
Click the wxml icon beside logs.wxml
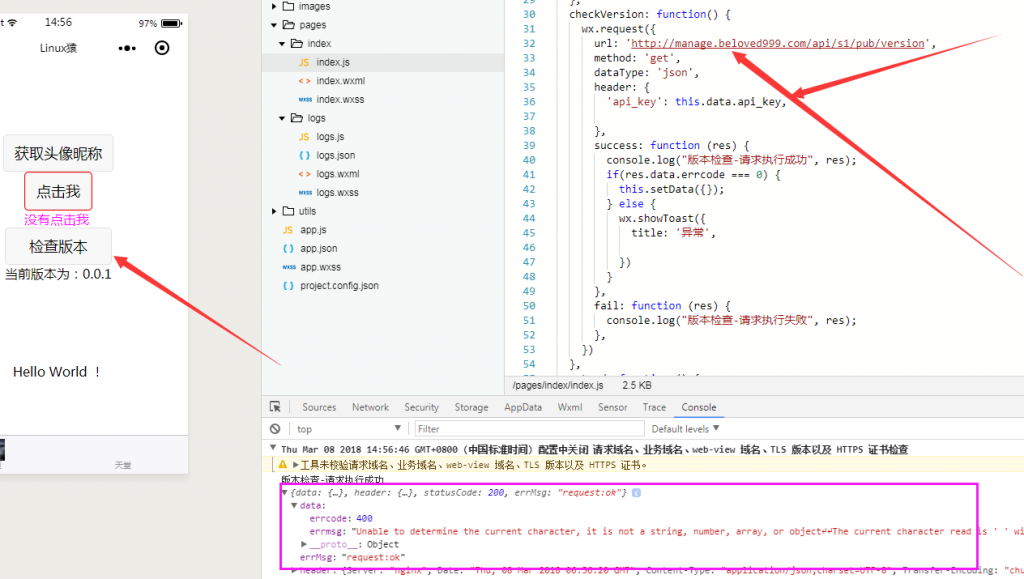coord(304,174)
